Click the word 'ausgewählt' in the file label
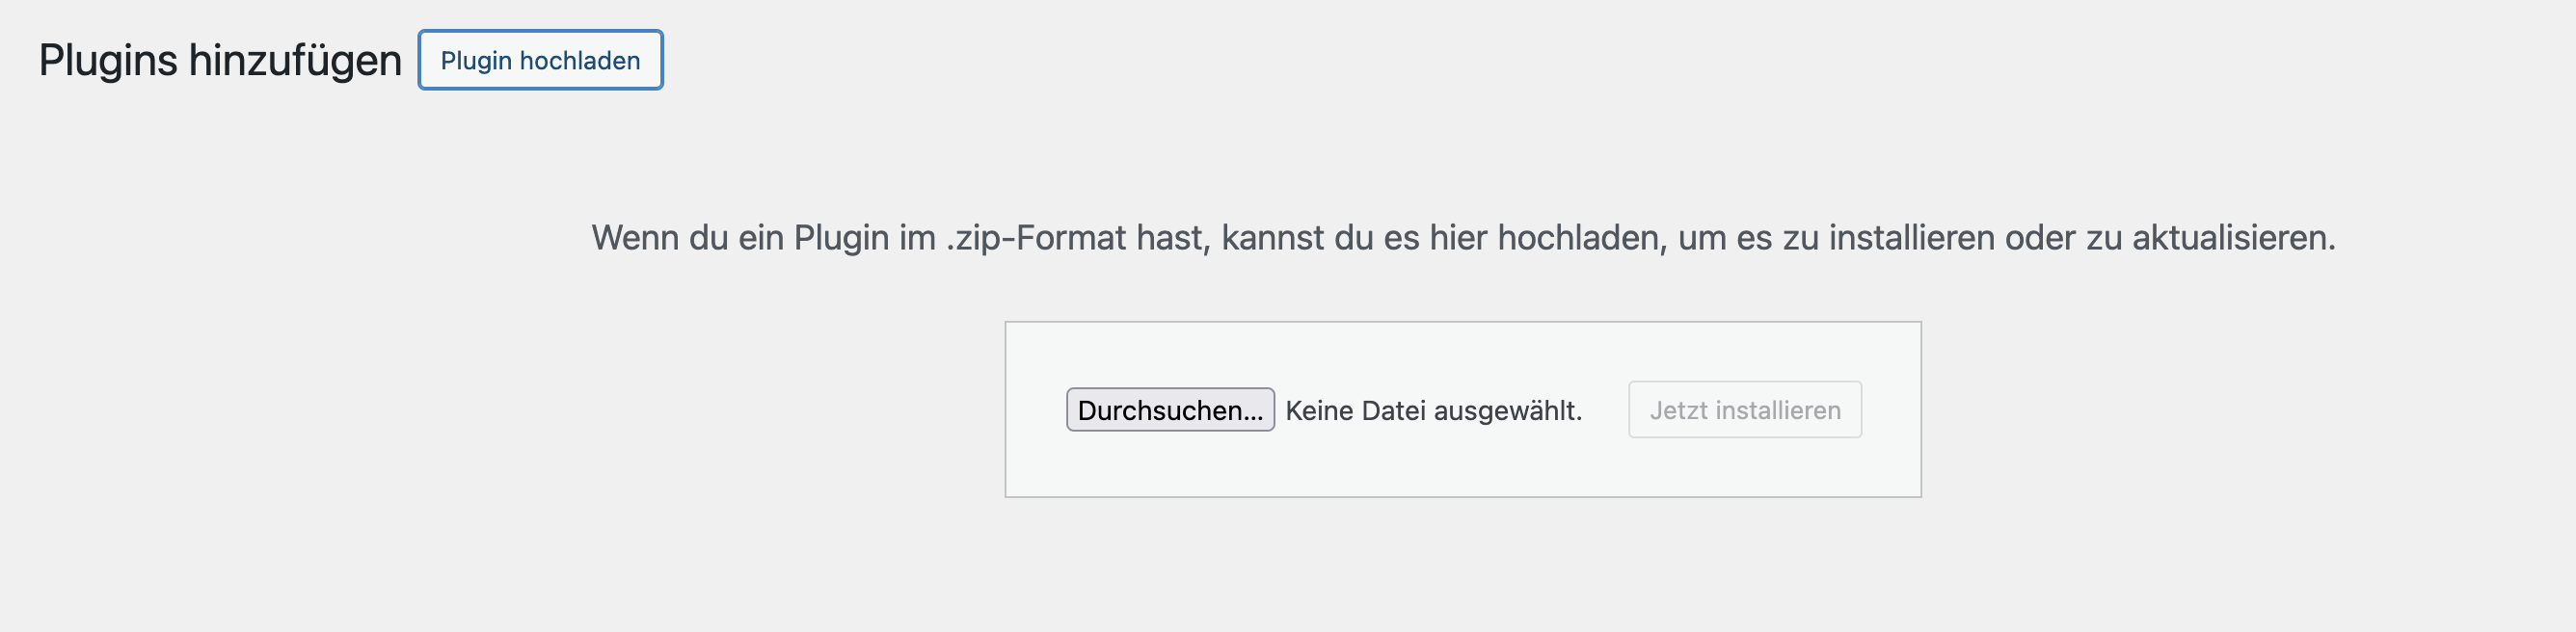 pyautogui.click(x=1504, y=411)
